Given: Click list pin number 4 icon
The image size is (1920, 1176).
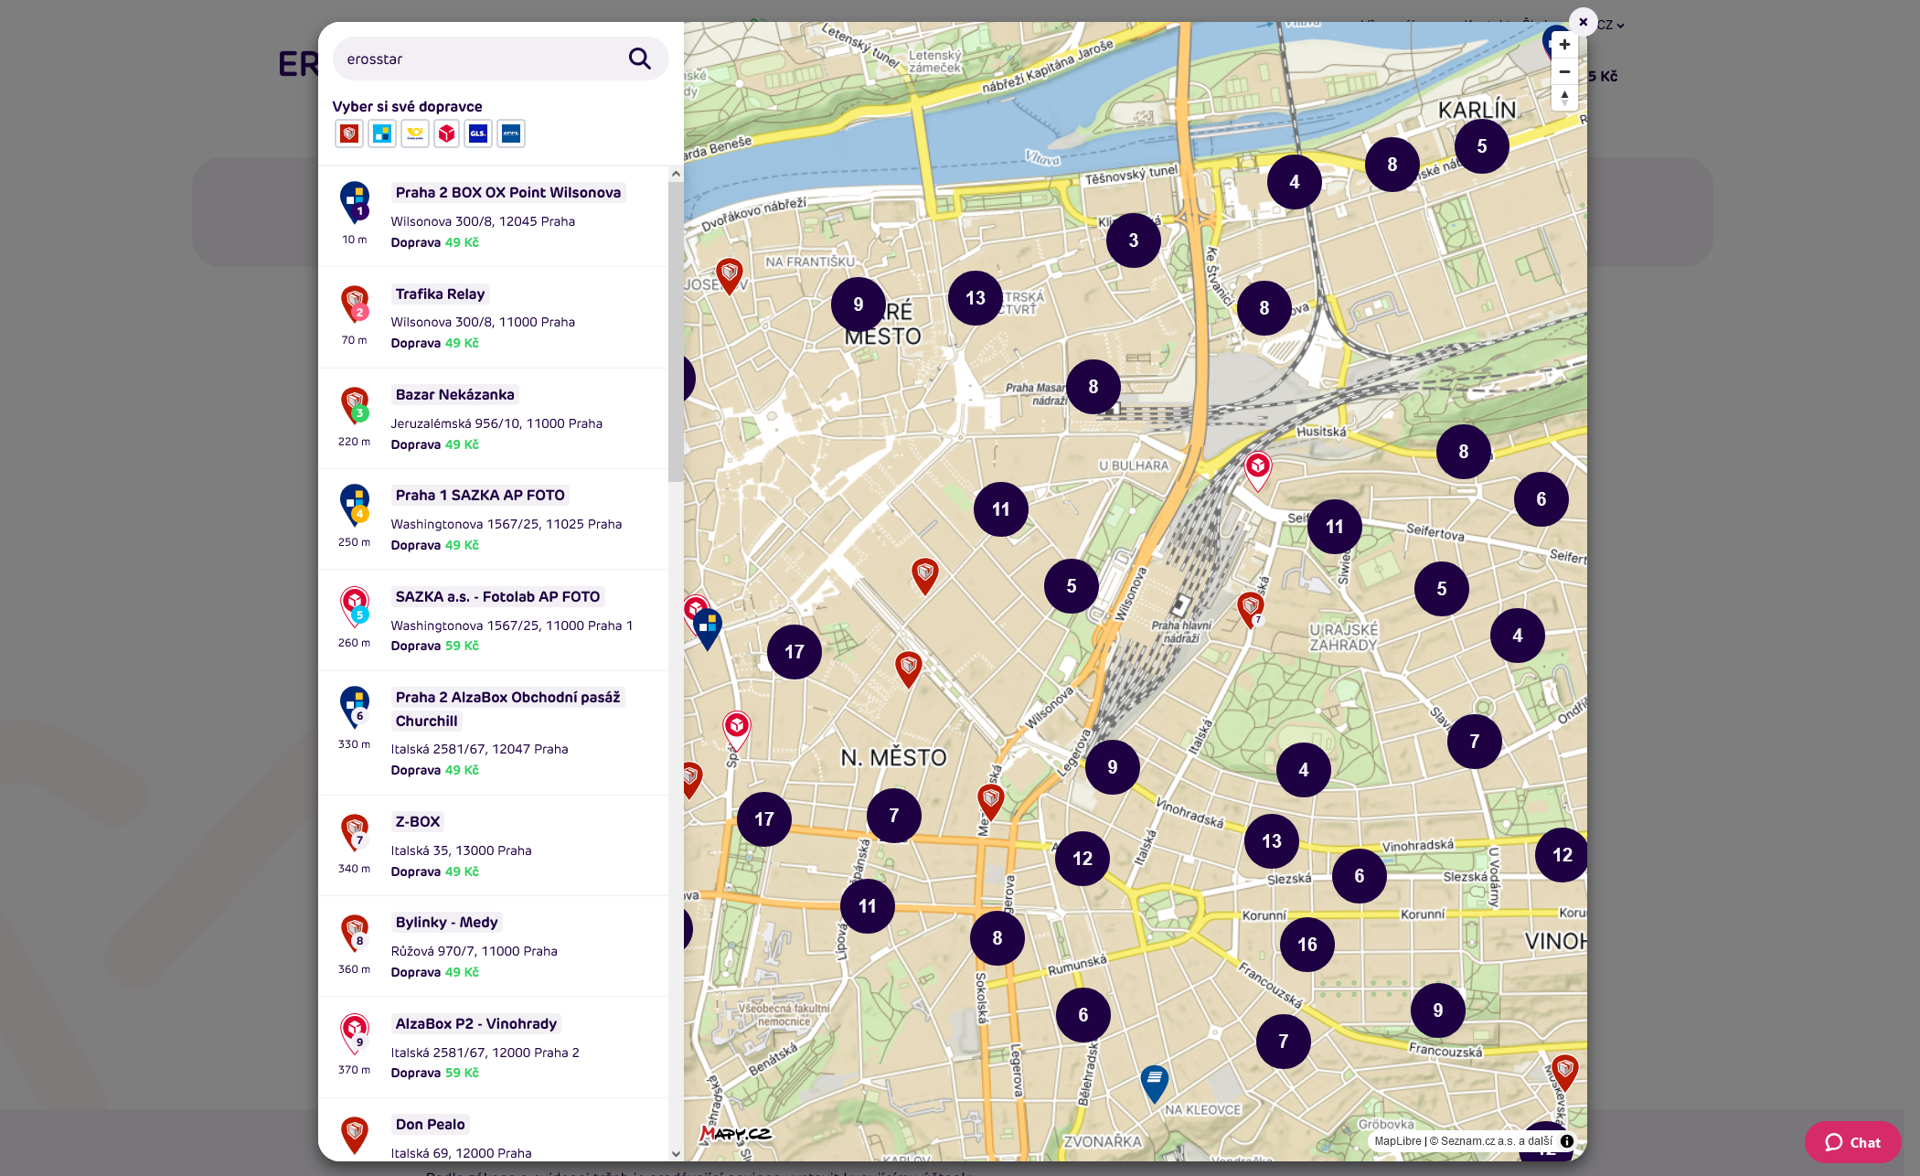Looking at the screenshot, I should click(x=355, y=505).
